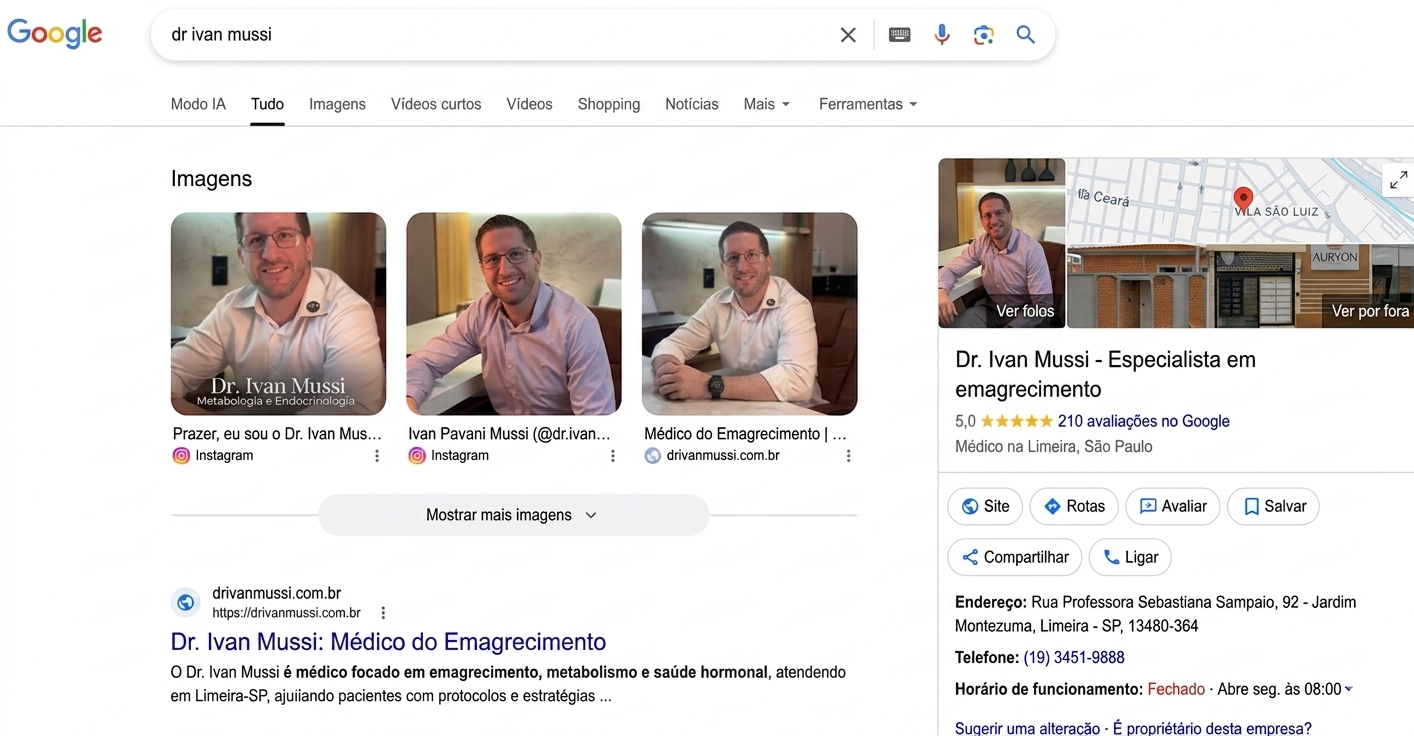Click the search input containing dr ivan mussi

tap(495, 35)
